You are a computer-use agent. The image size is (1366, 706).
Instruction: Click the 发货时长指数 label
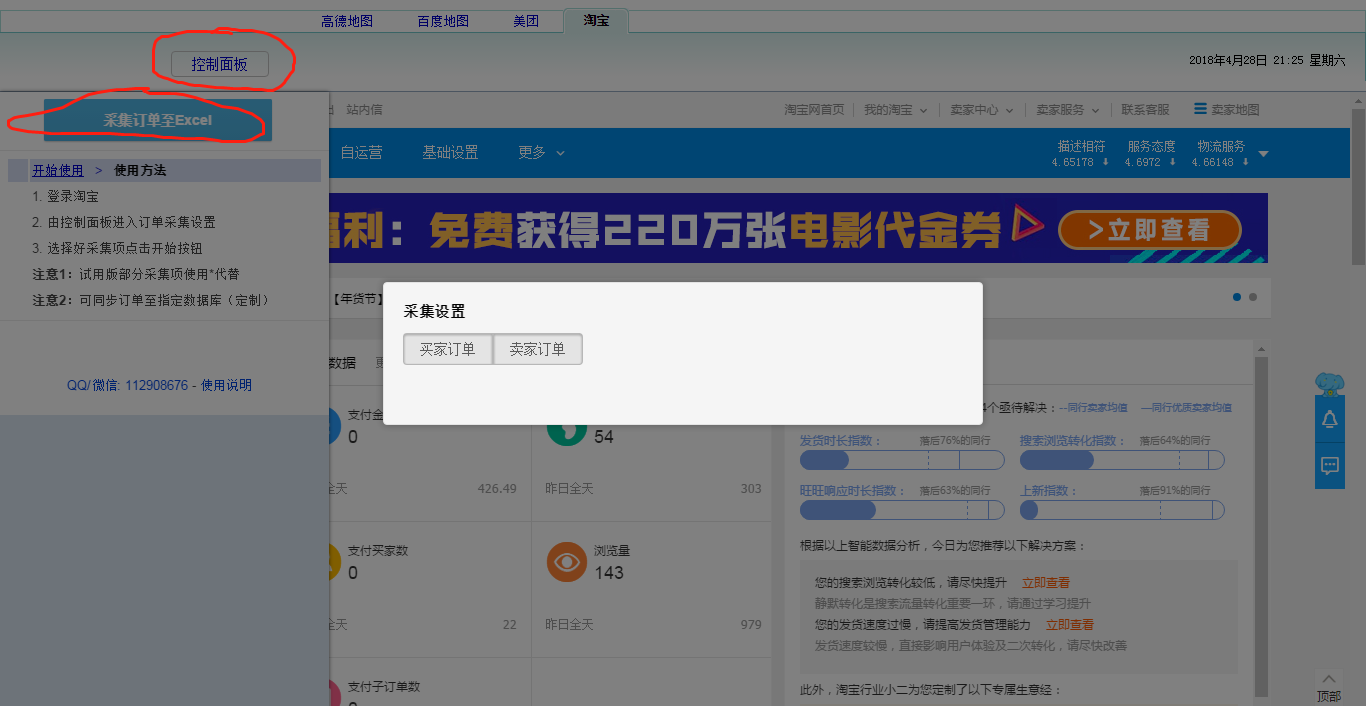[x=841, y=441]
